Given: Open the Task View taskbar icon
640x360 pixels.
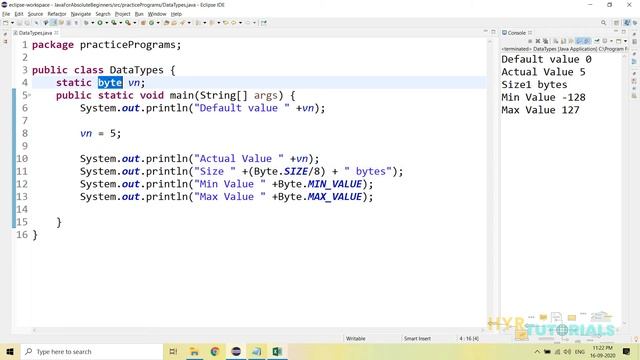Looking at the screenshot, I should [x=173, y=351].
